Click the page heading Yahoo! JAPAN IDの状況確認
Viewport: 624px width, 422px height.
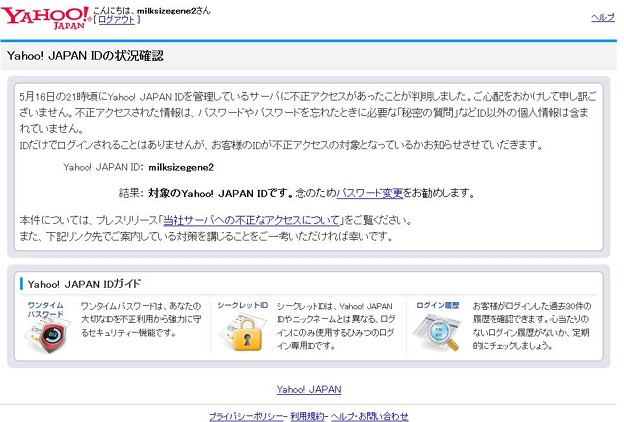pos(85,55)
